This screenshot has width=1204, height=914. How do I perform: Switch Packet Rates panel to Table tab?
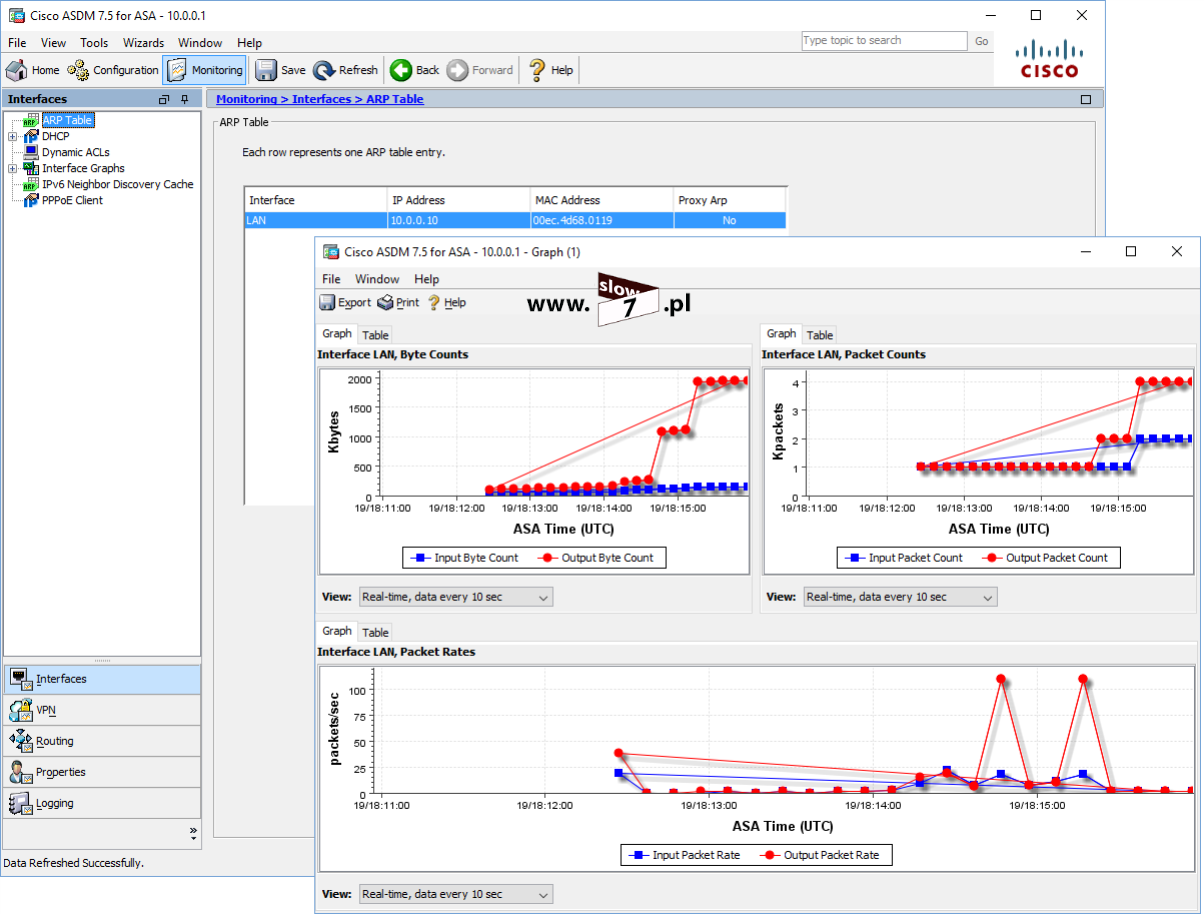pyautogui.click(x=375, y=632)
